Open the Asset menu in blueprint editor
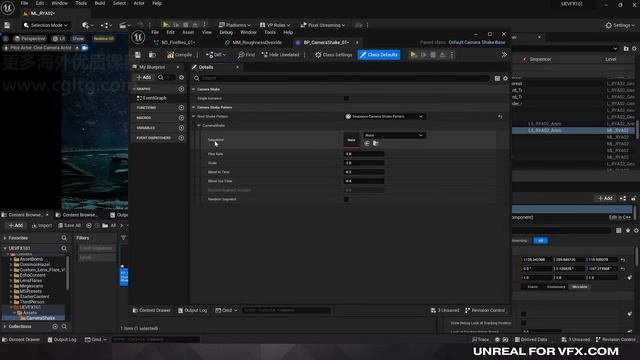 pos(188,32)
